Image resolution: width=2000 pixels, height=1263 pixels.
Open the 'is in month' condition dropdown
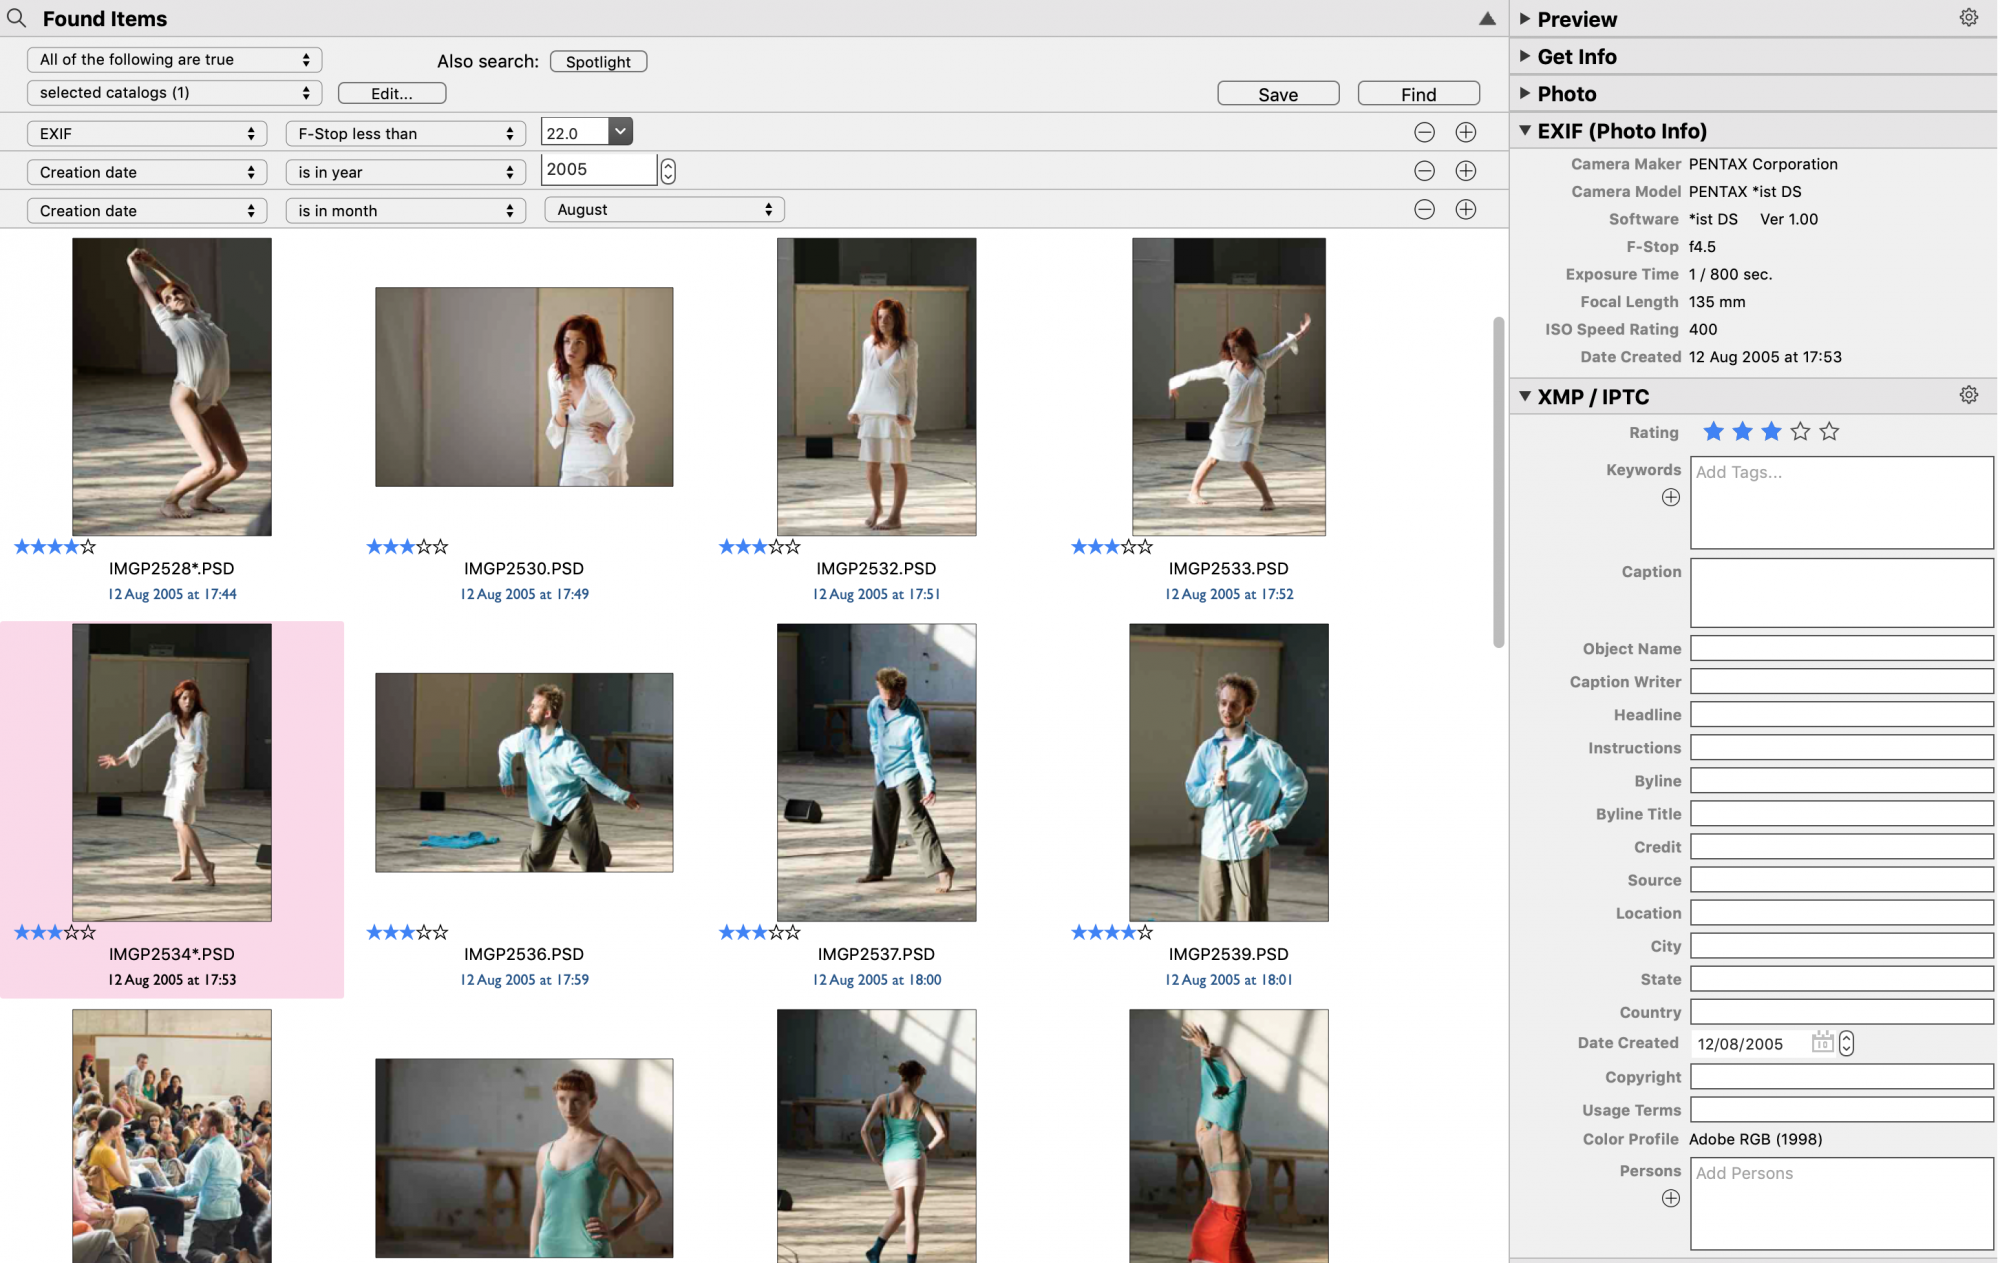click(x=405, y=210)
